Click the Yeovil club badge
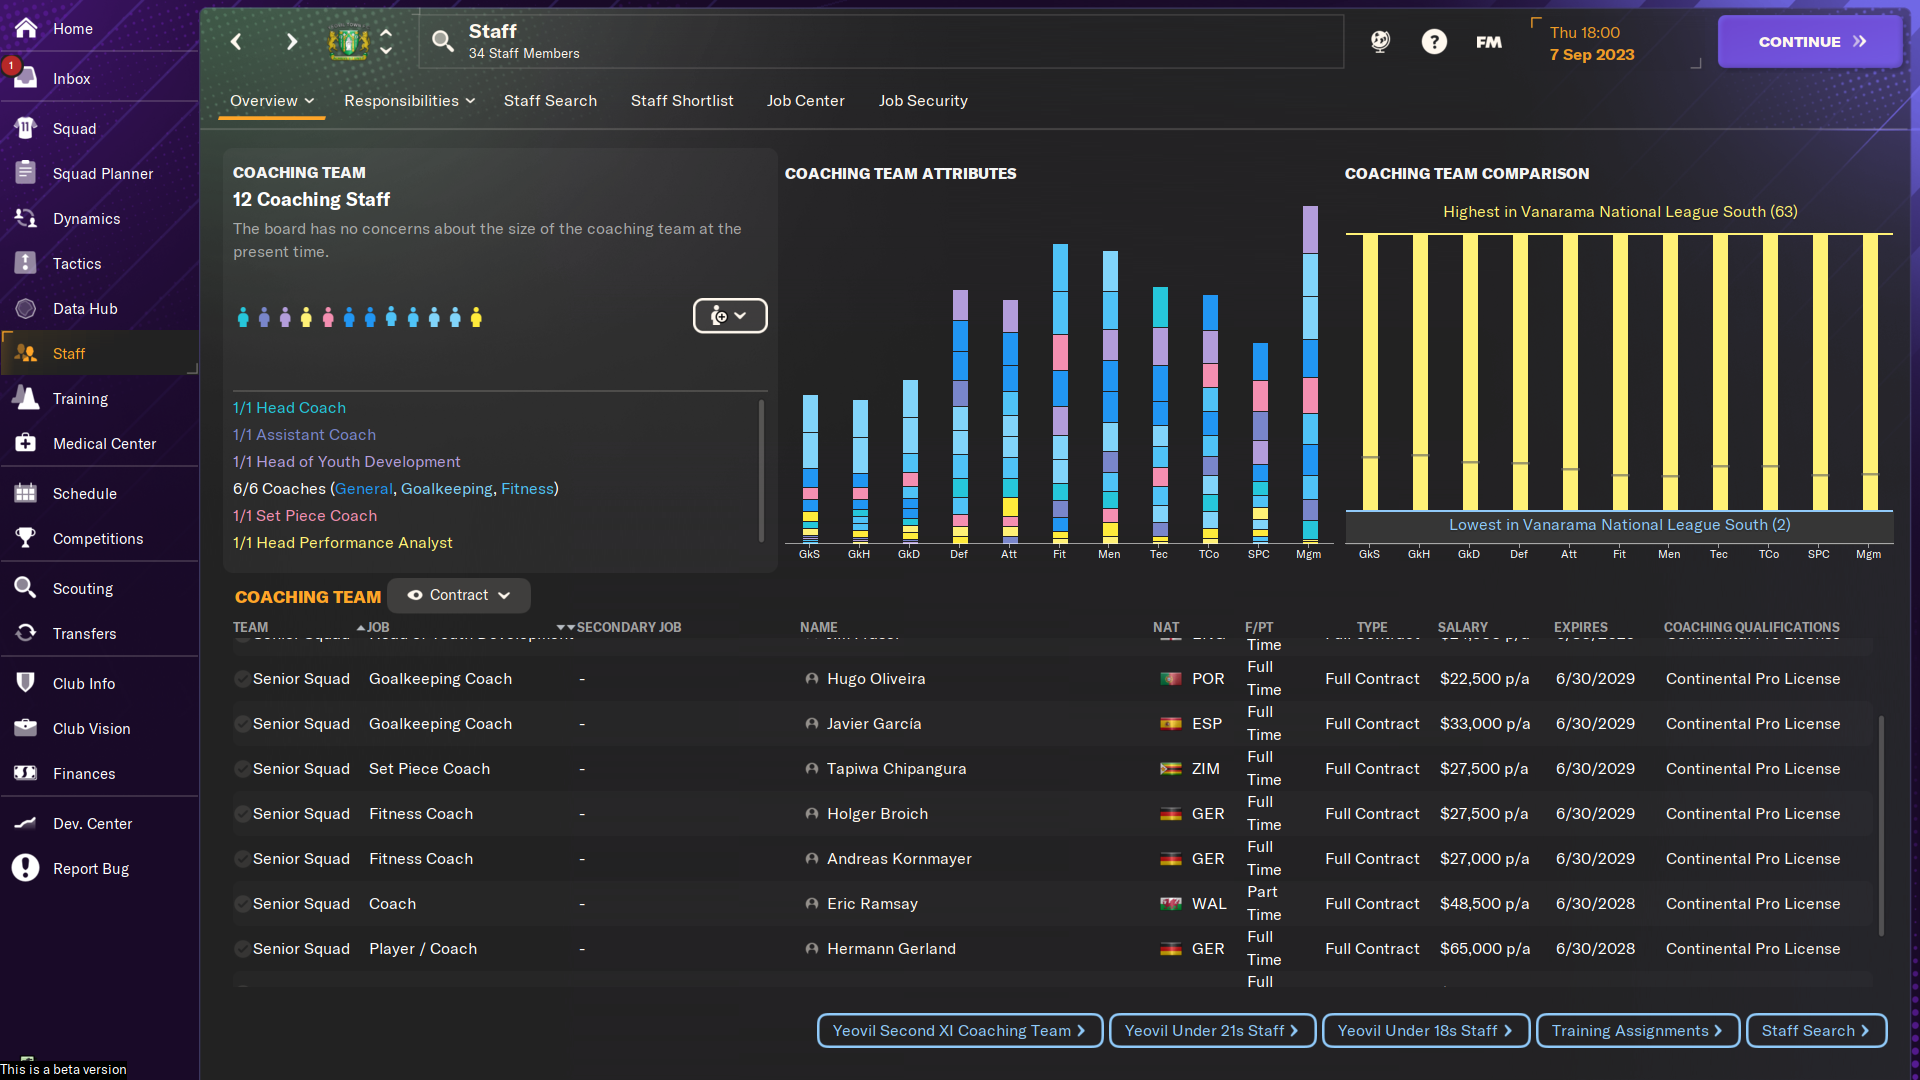Image resolution: width=1920 pixels, height=1080 pixels. tap(348, 42)
